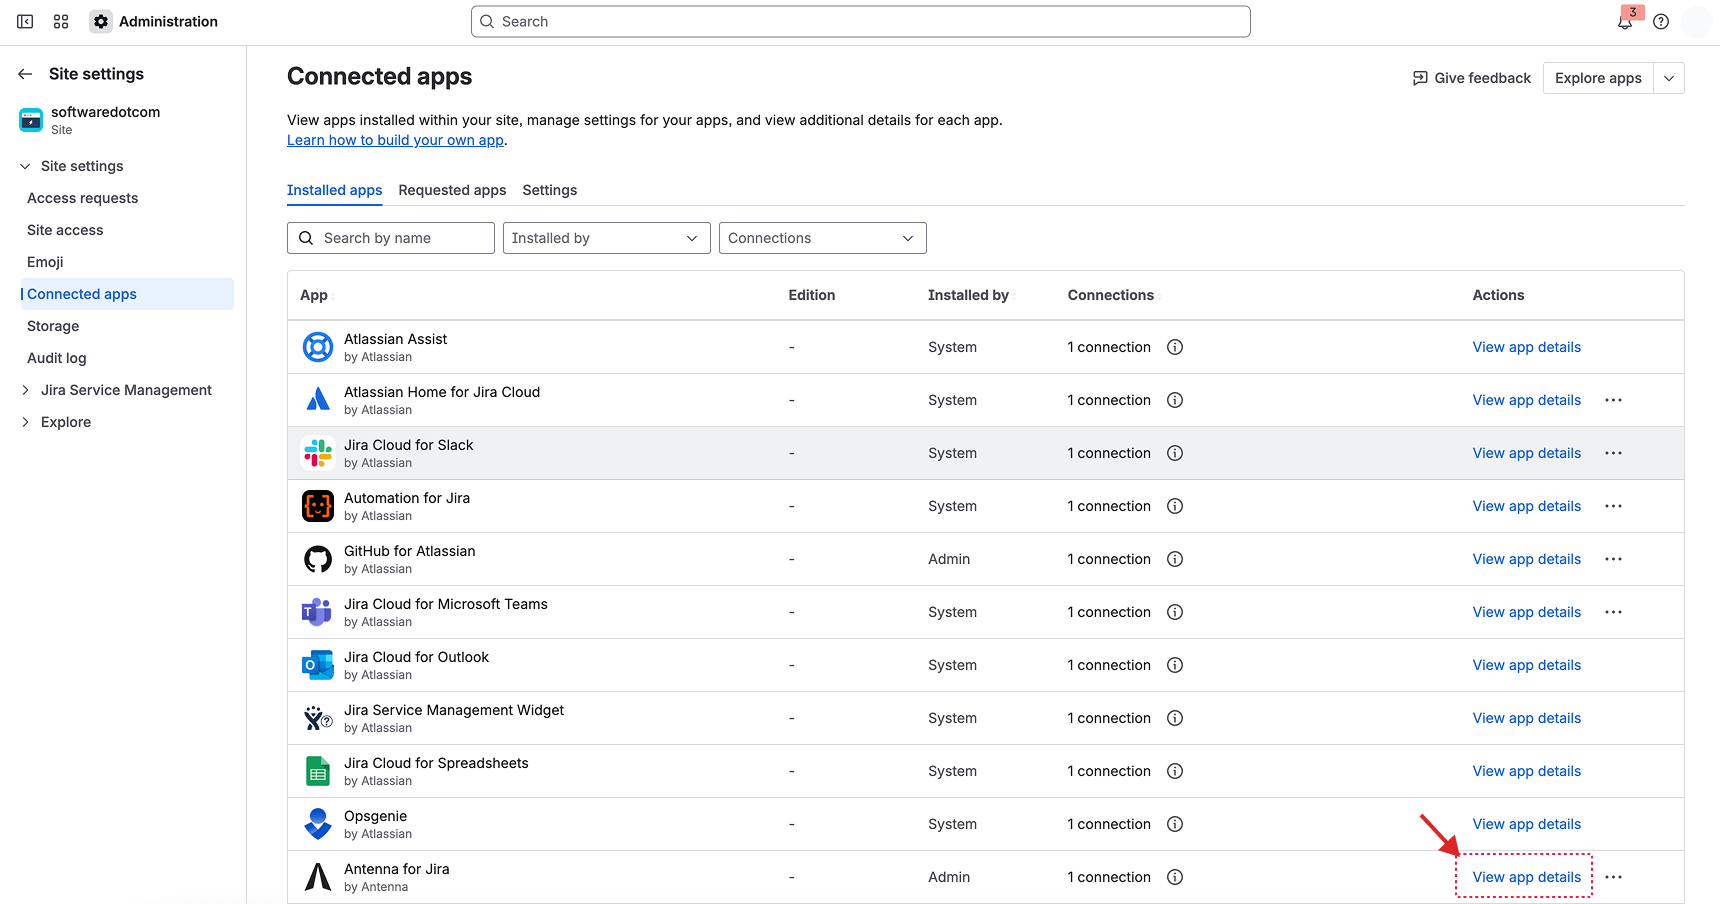Image resolution: width=1720 pixels, height=904 pixels.
Task: Select Connected apps in sidebar
Action: point(126,294)
